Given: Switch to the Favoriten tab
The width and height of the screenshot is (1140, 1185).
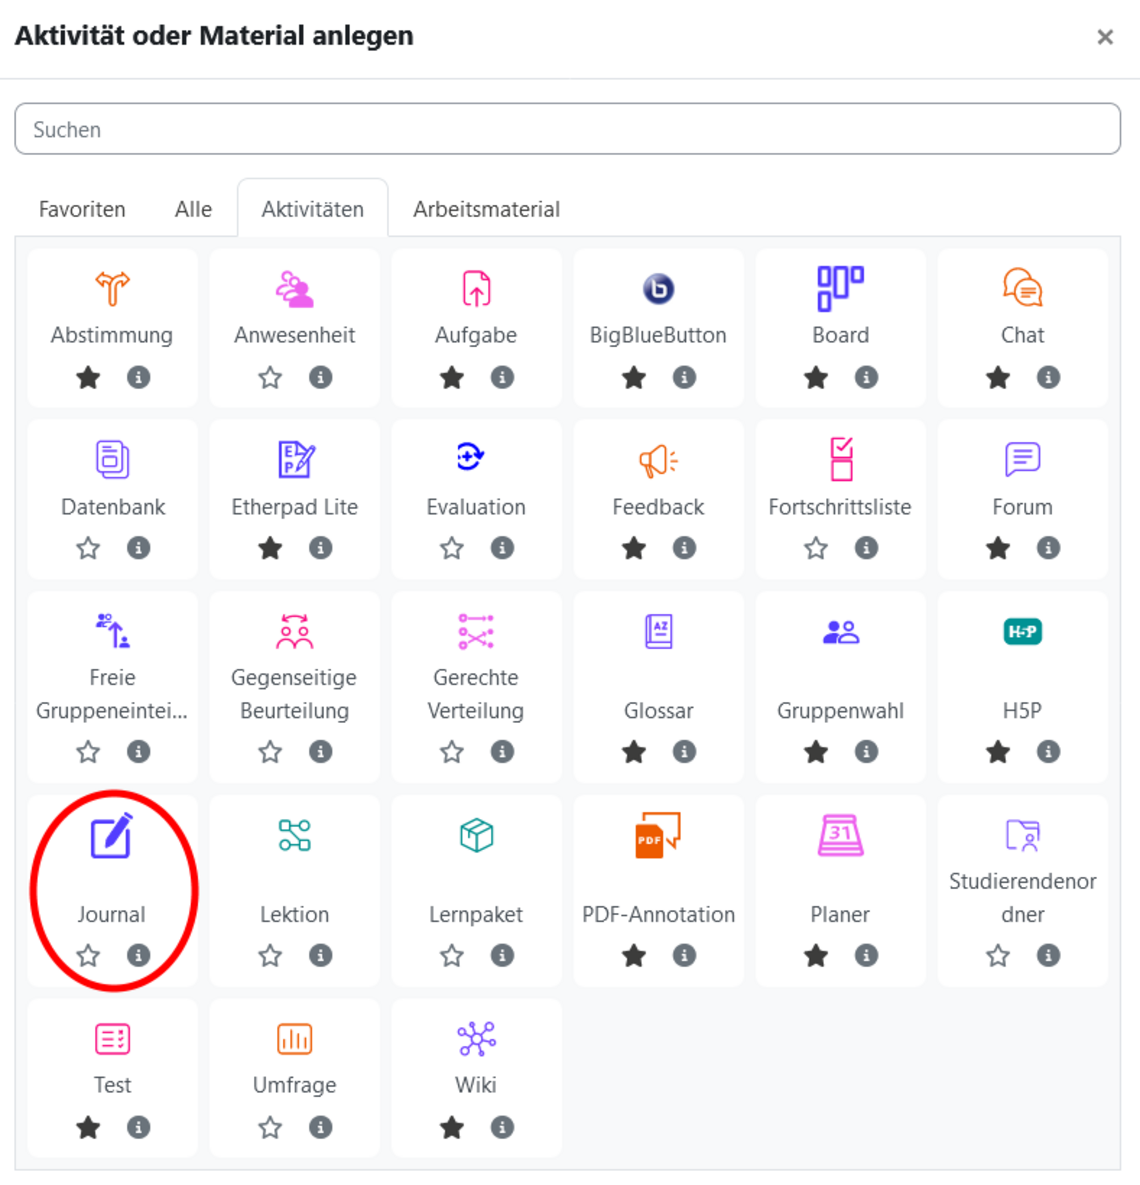Looking at the screenshot, I should pos(82,209).
